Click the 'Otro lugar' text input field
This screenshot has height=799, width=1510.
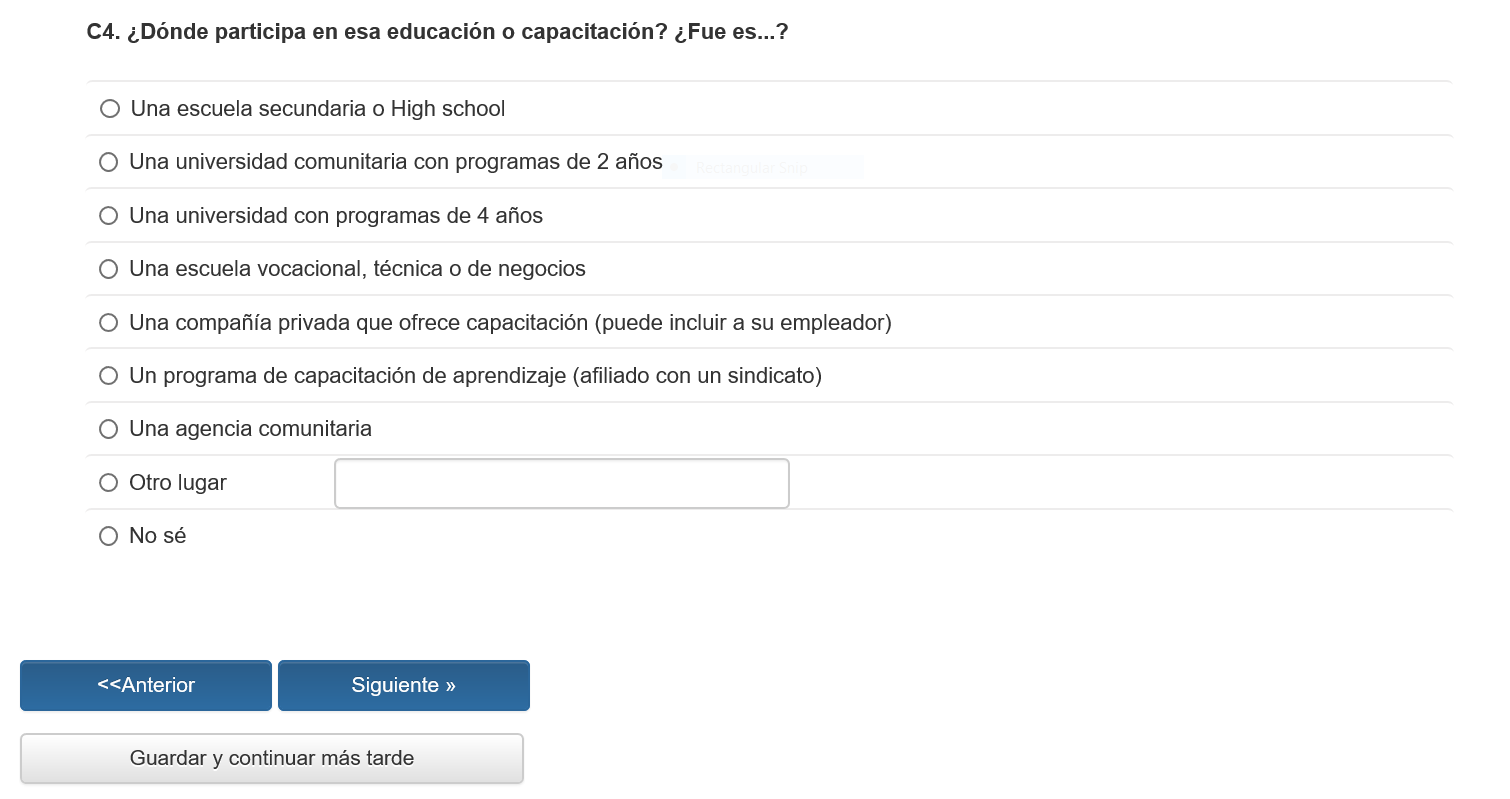tap(561, 483)
